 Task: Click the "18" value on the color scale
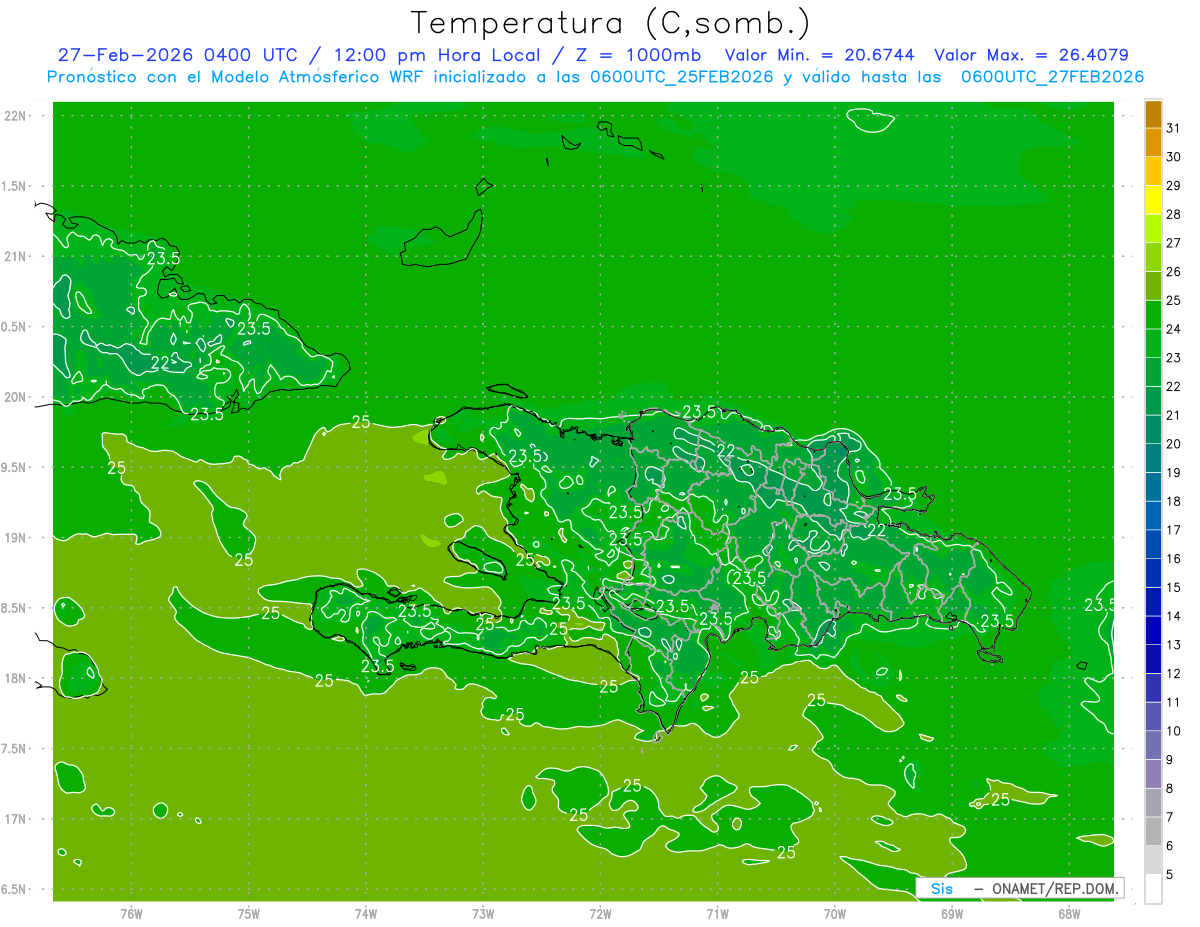[1174, 501]
